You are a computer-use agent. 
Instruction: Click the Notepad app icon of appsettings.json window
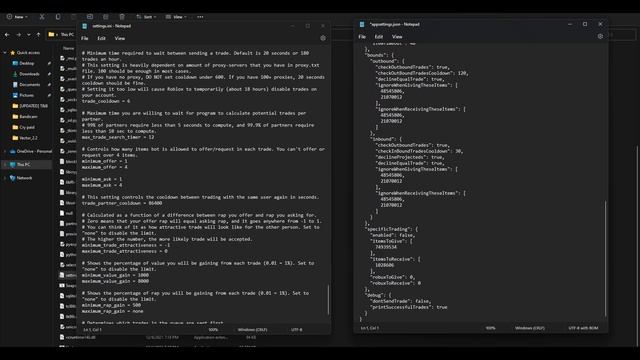[362, 24]
